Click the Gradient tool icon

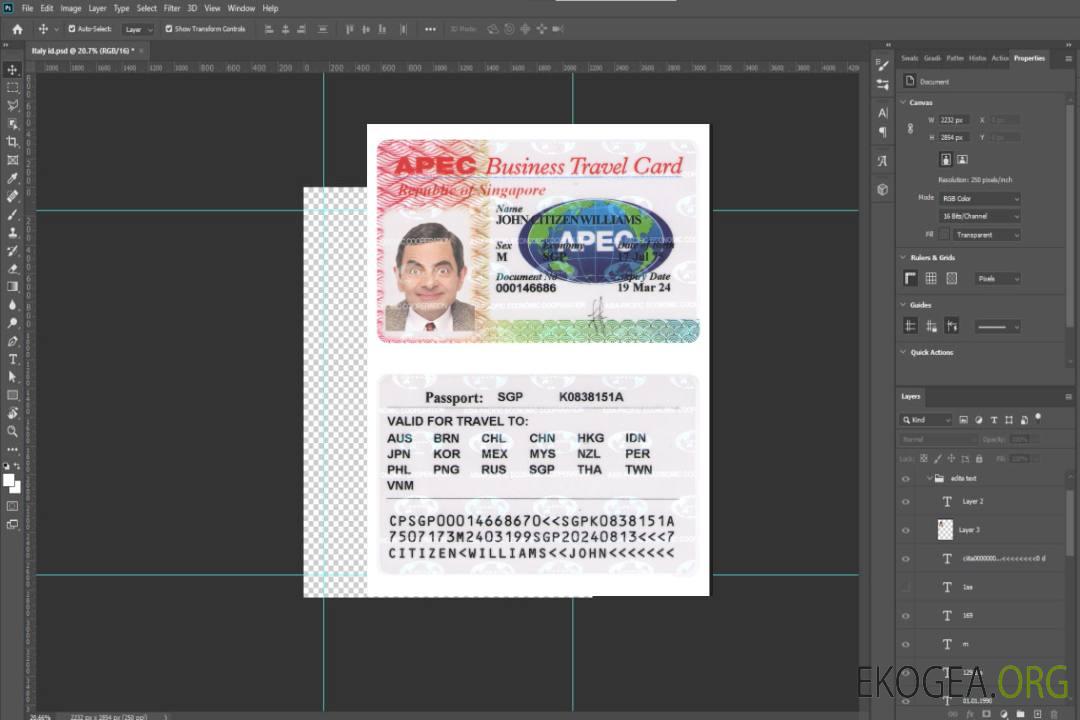tap(13, 287)
